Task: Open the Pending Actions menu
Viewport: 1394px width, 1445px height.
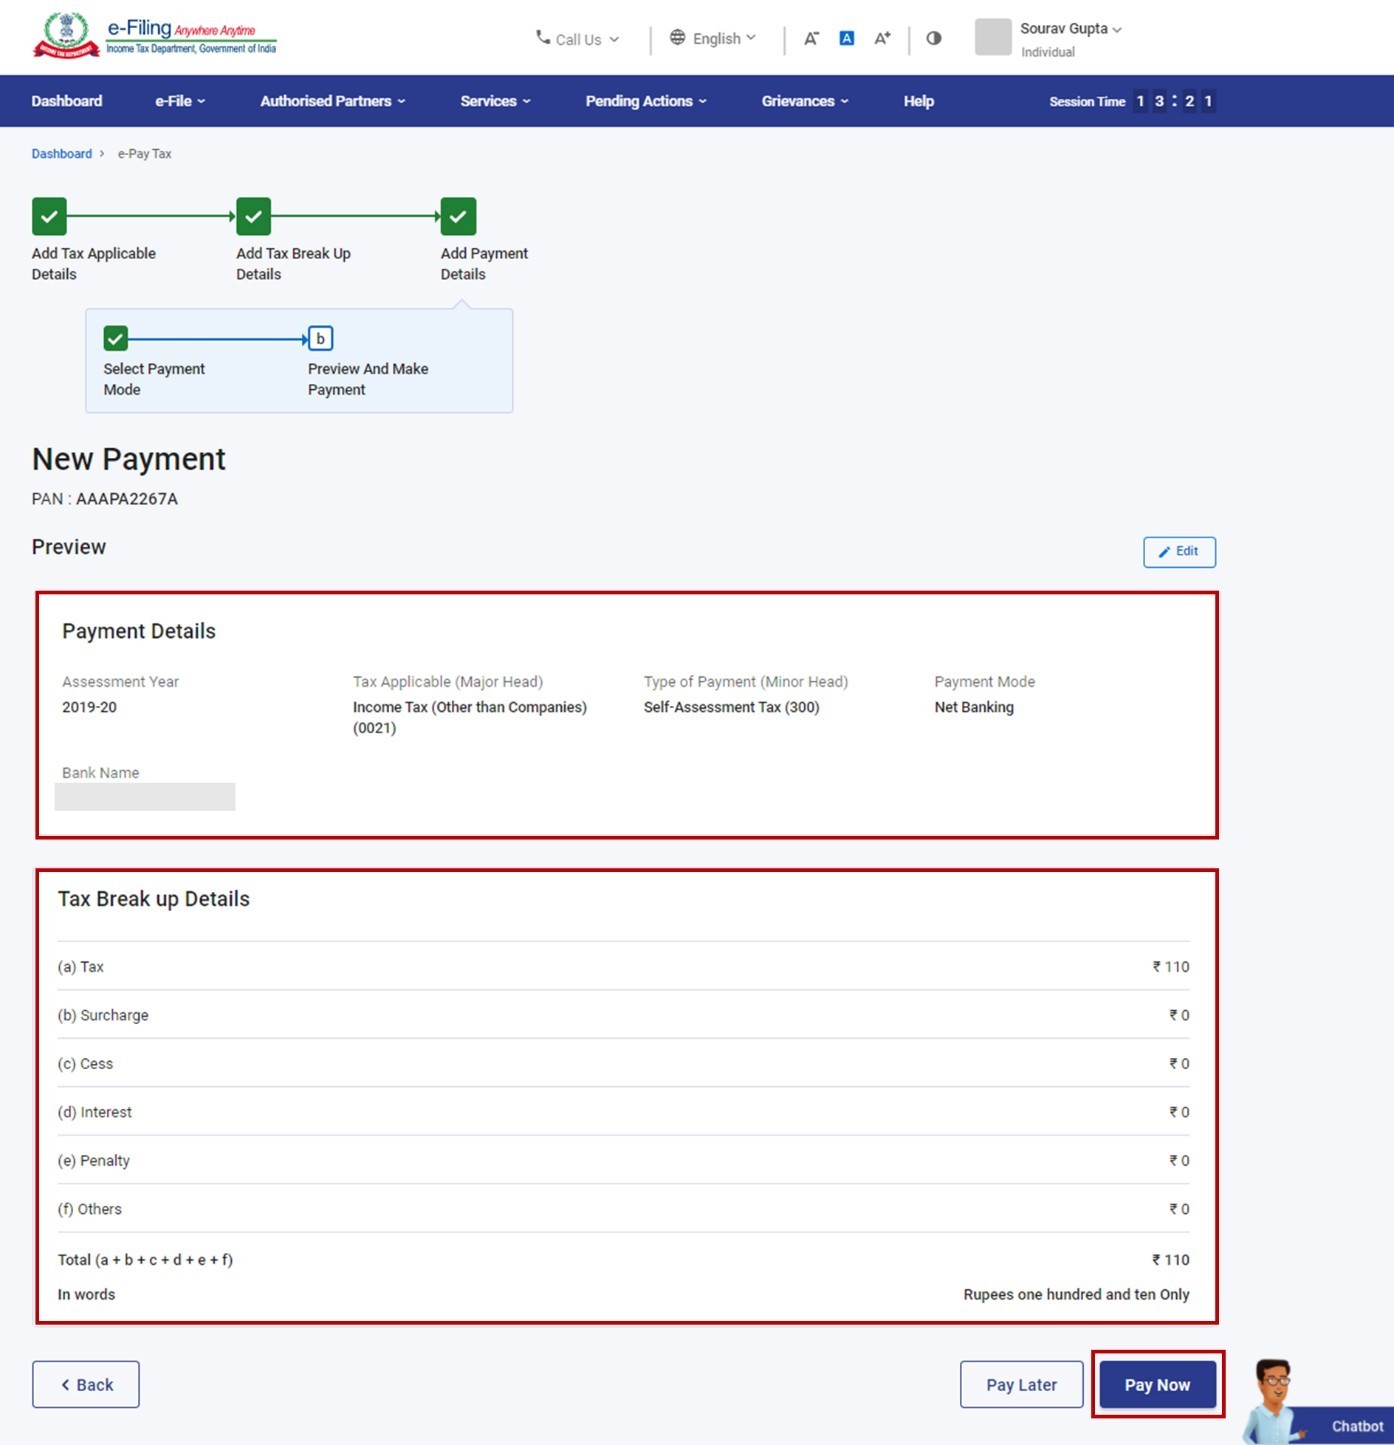Action: click(x=644, y=101)
